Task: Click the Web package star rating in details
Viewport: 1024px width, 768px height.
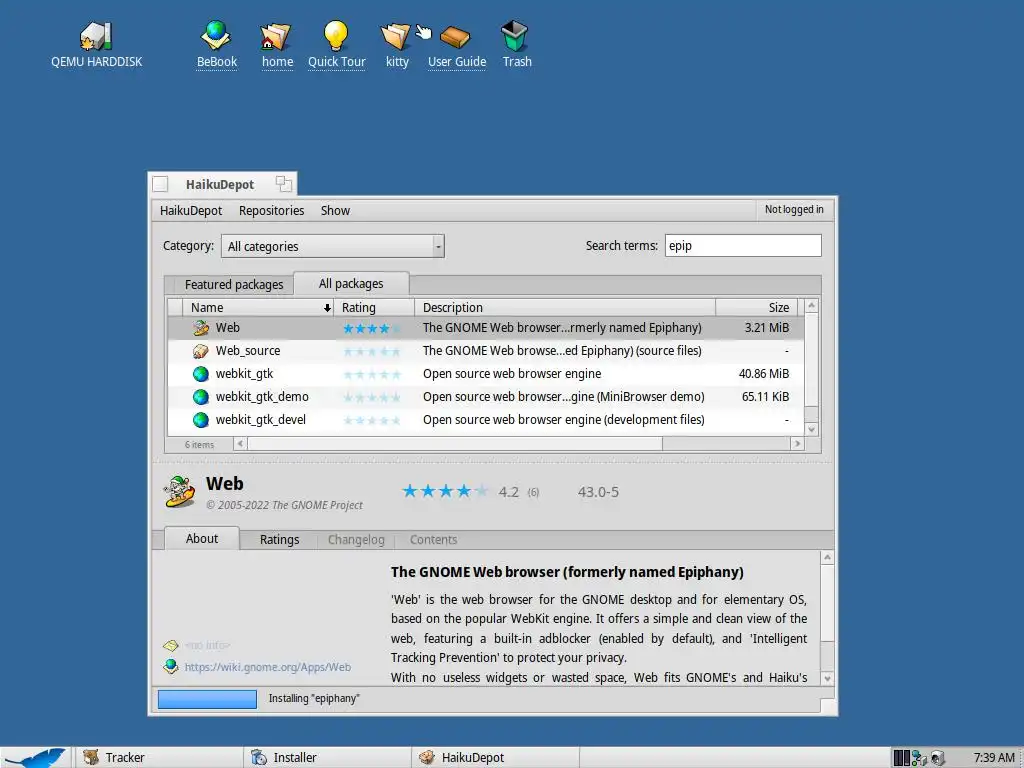Action: 445,491
